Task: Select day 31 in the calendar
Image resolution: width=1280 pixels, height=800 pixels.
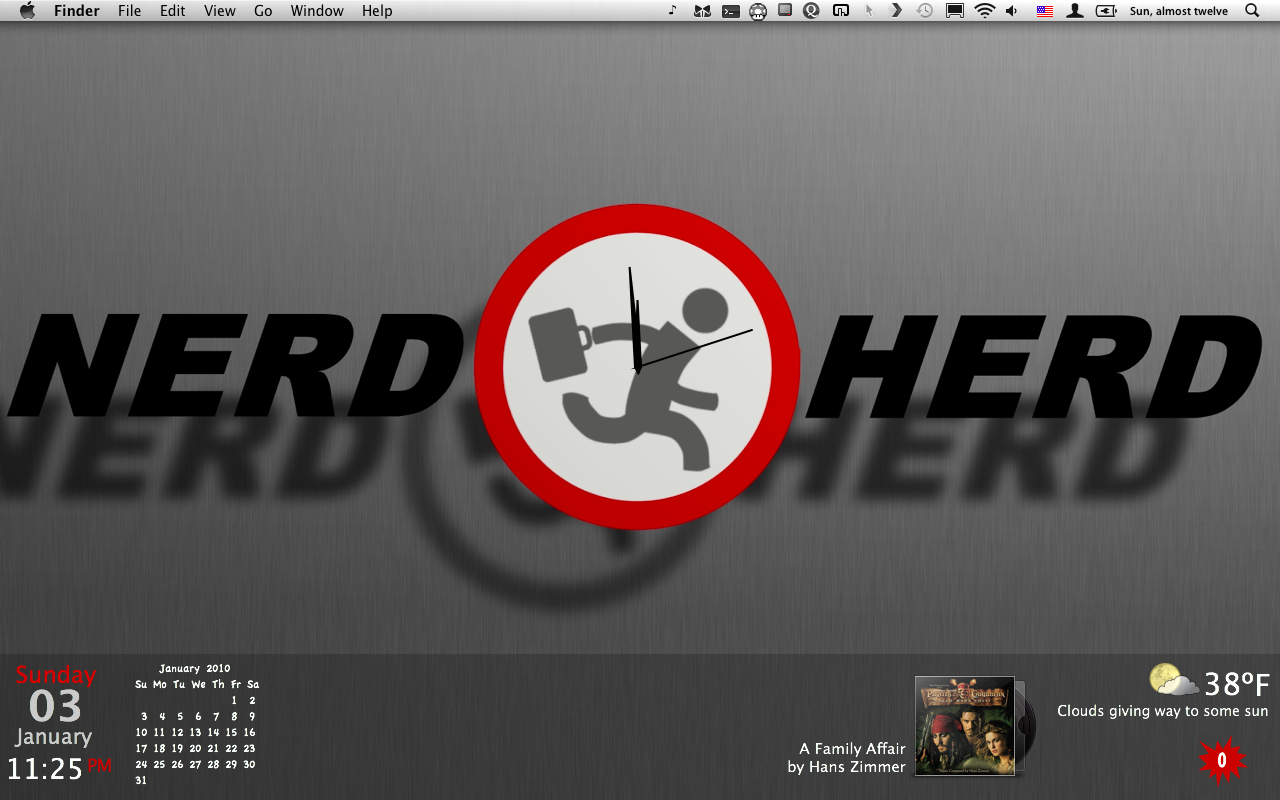Action: [141, 780]
